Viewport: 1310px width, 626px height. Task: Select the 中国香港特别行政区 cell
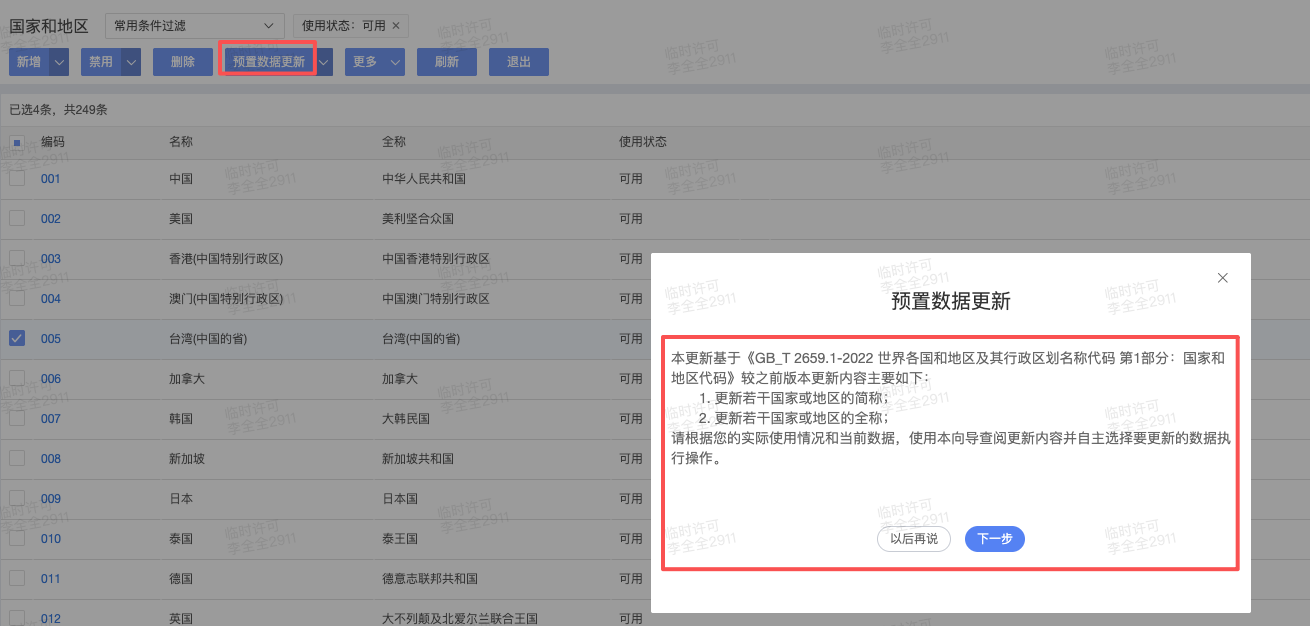coord(436,259)
